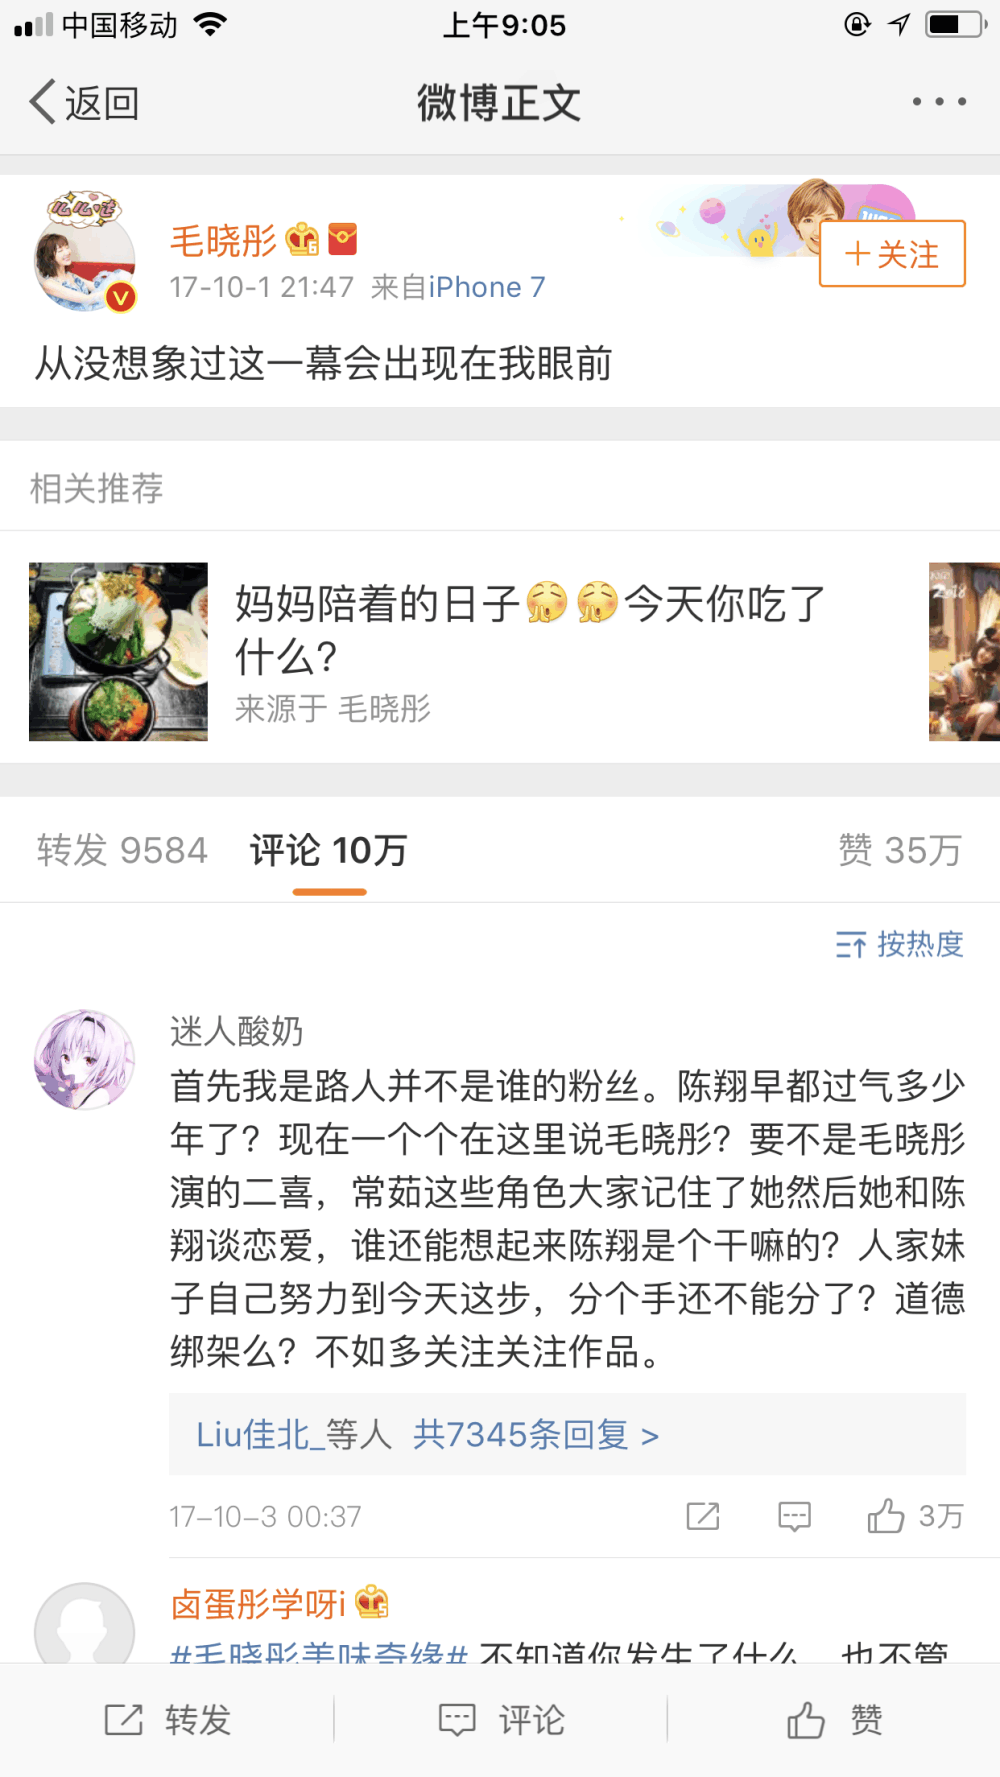1000x1777 pixels.
Task: Expand 共7345条回复 replies thread
Action: pos(536,1435)
